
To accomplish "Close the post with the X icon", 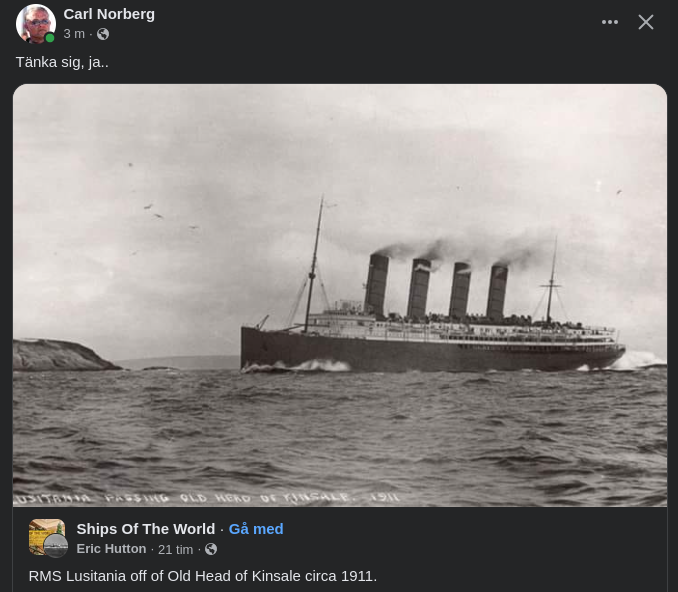I will [646, 22].
